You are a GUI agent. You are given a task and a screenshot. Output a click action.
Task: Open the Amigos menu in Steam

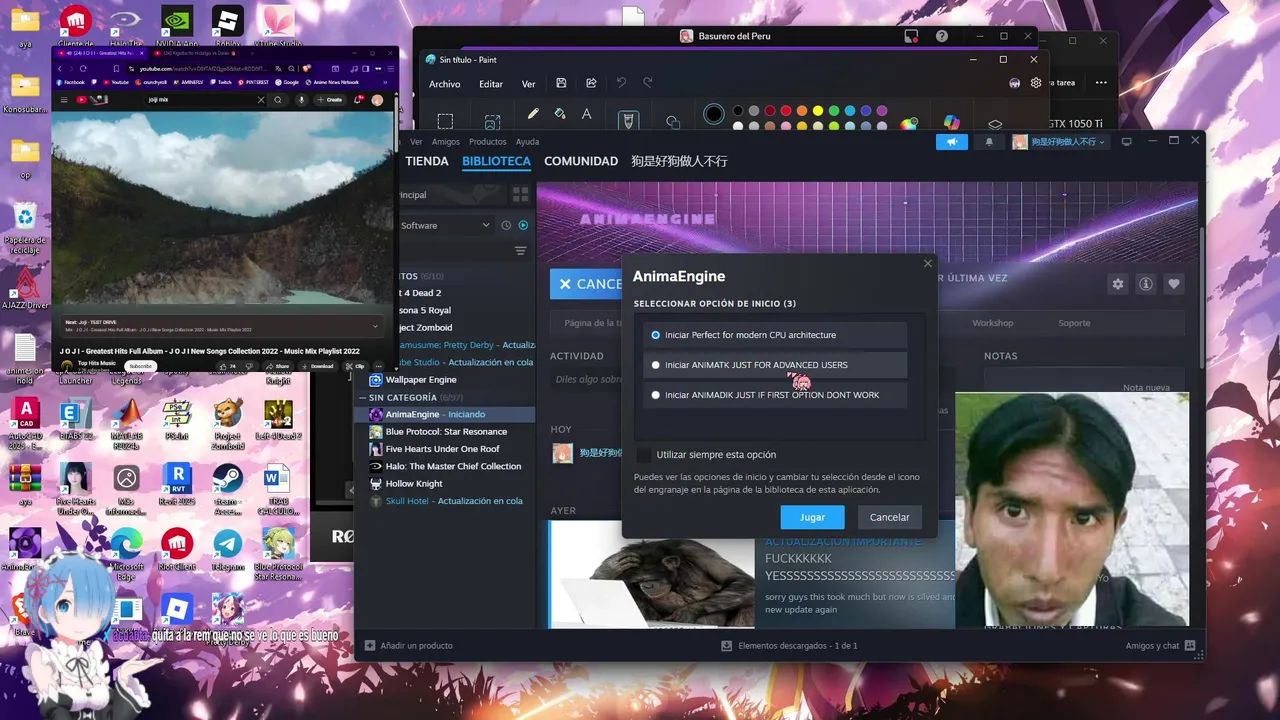coord(446,142)
